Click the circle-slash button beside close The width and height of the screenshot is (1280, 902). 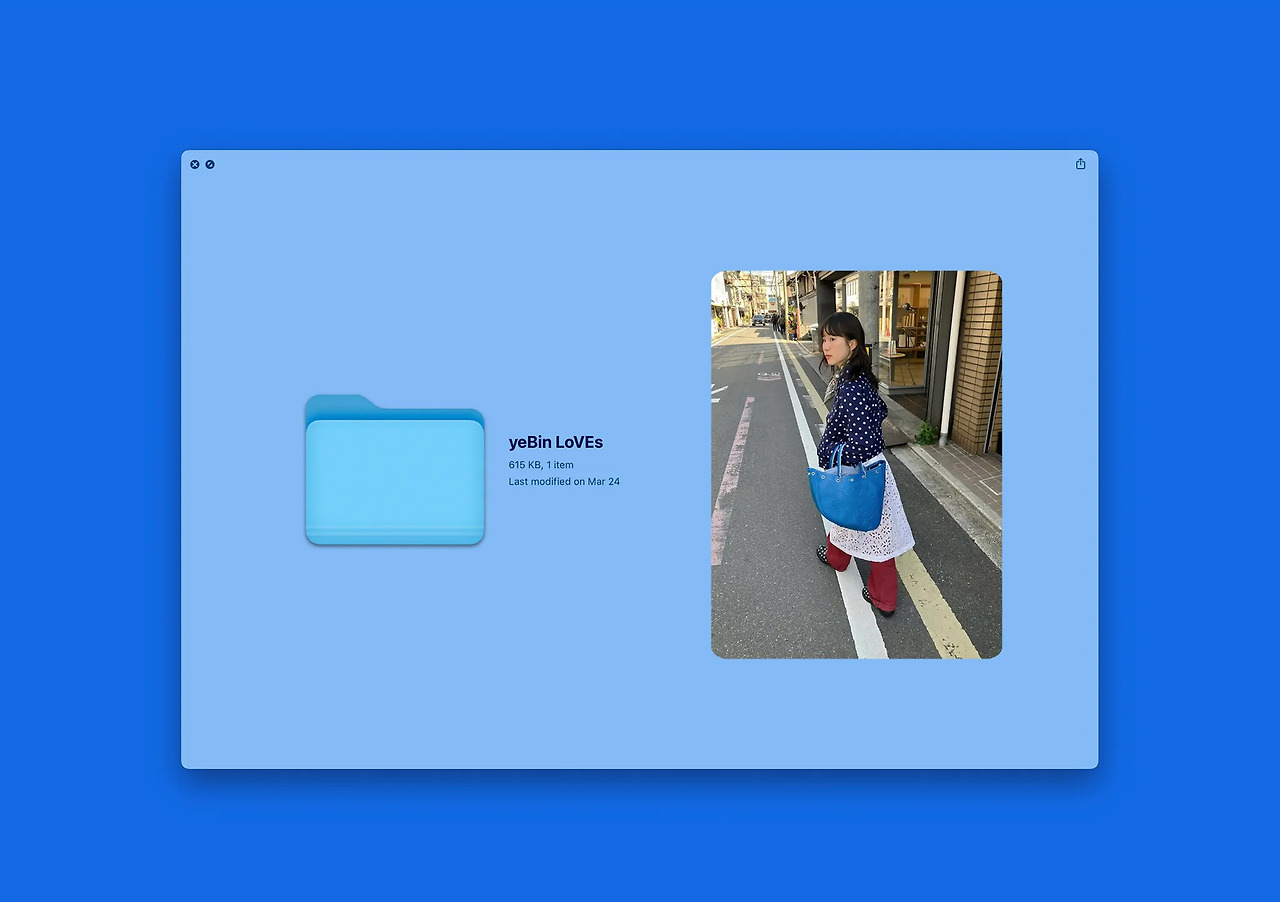point(210,164)
